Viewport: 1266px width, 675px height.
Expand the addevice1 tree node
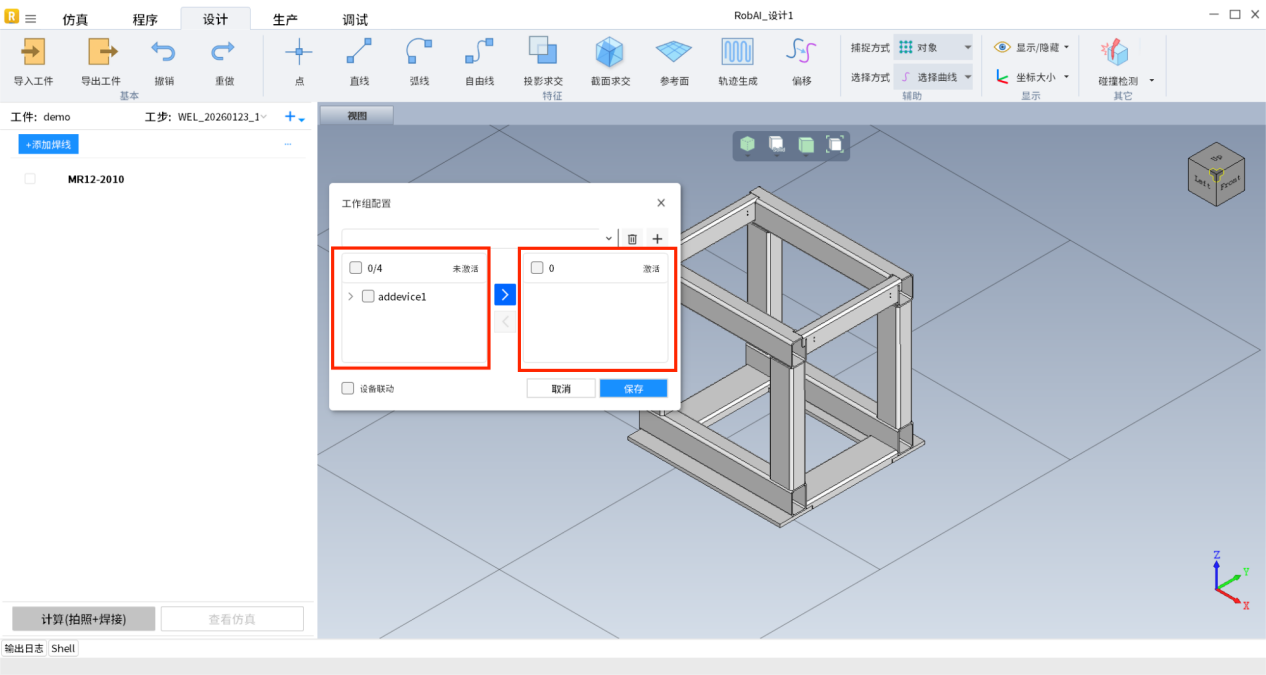(351, 296)
